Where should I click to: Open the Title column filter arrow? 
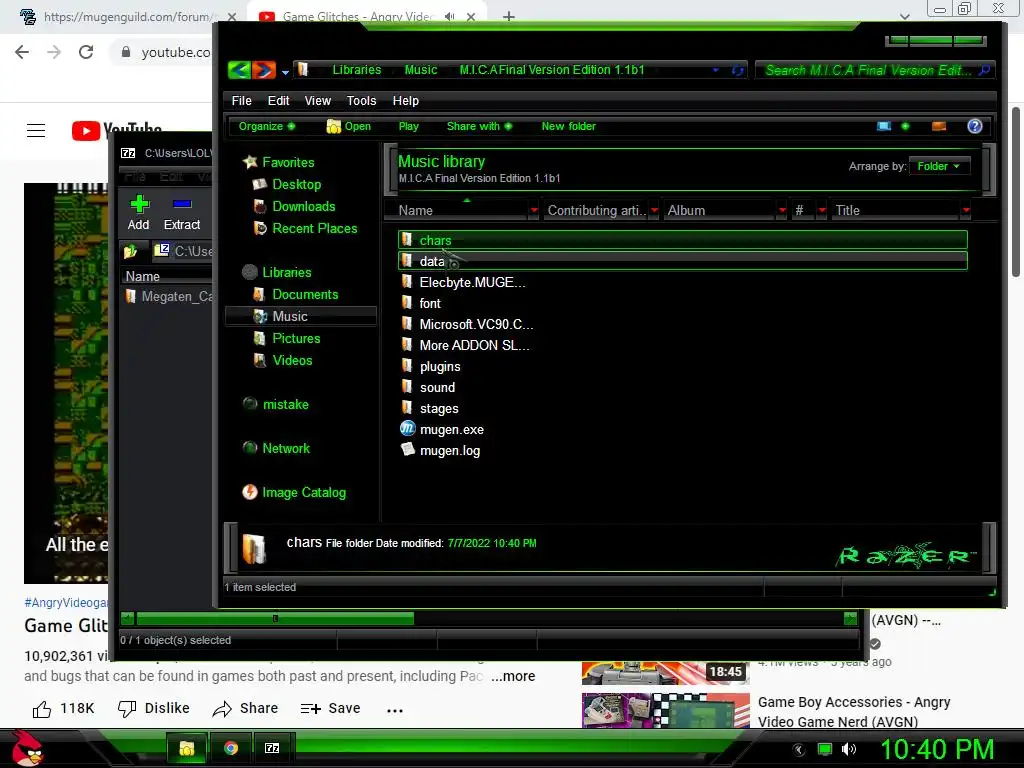pyautogui.click(x=965, y=210)
